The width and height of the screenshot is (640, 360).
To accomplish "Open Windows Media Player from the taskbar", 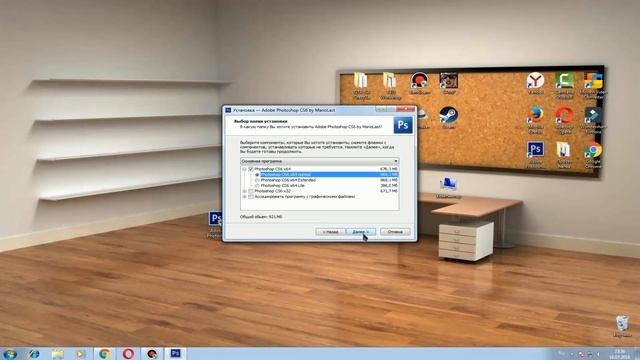I will [x=80, y=353].
